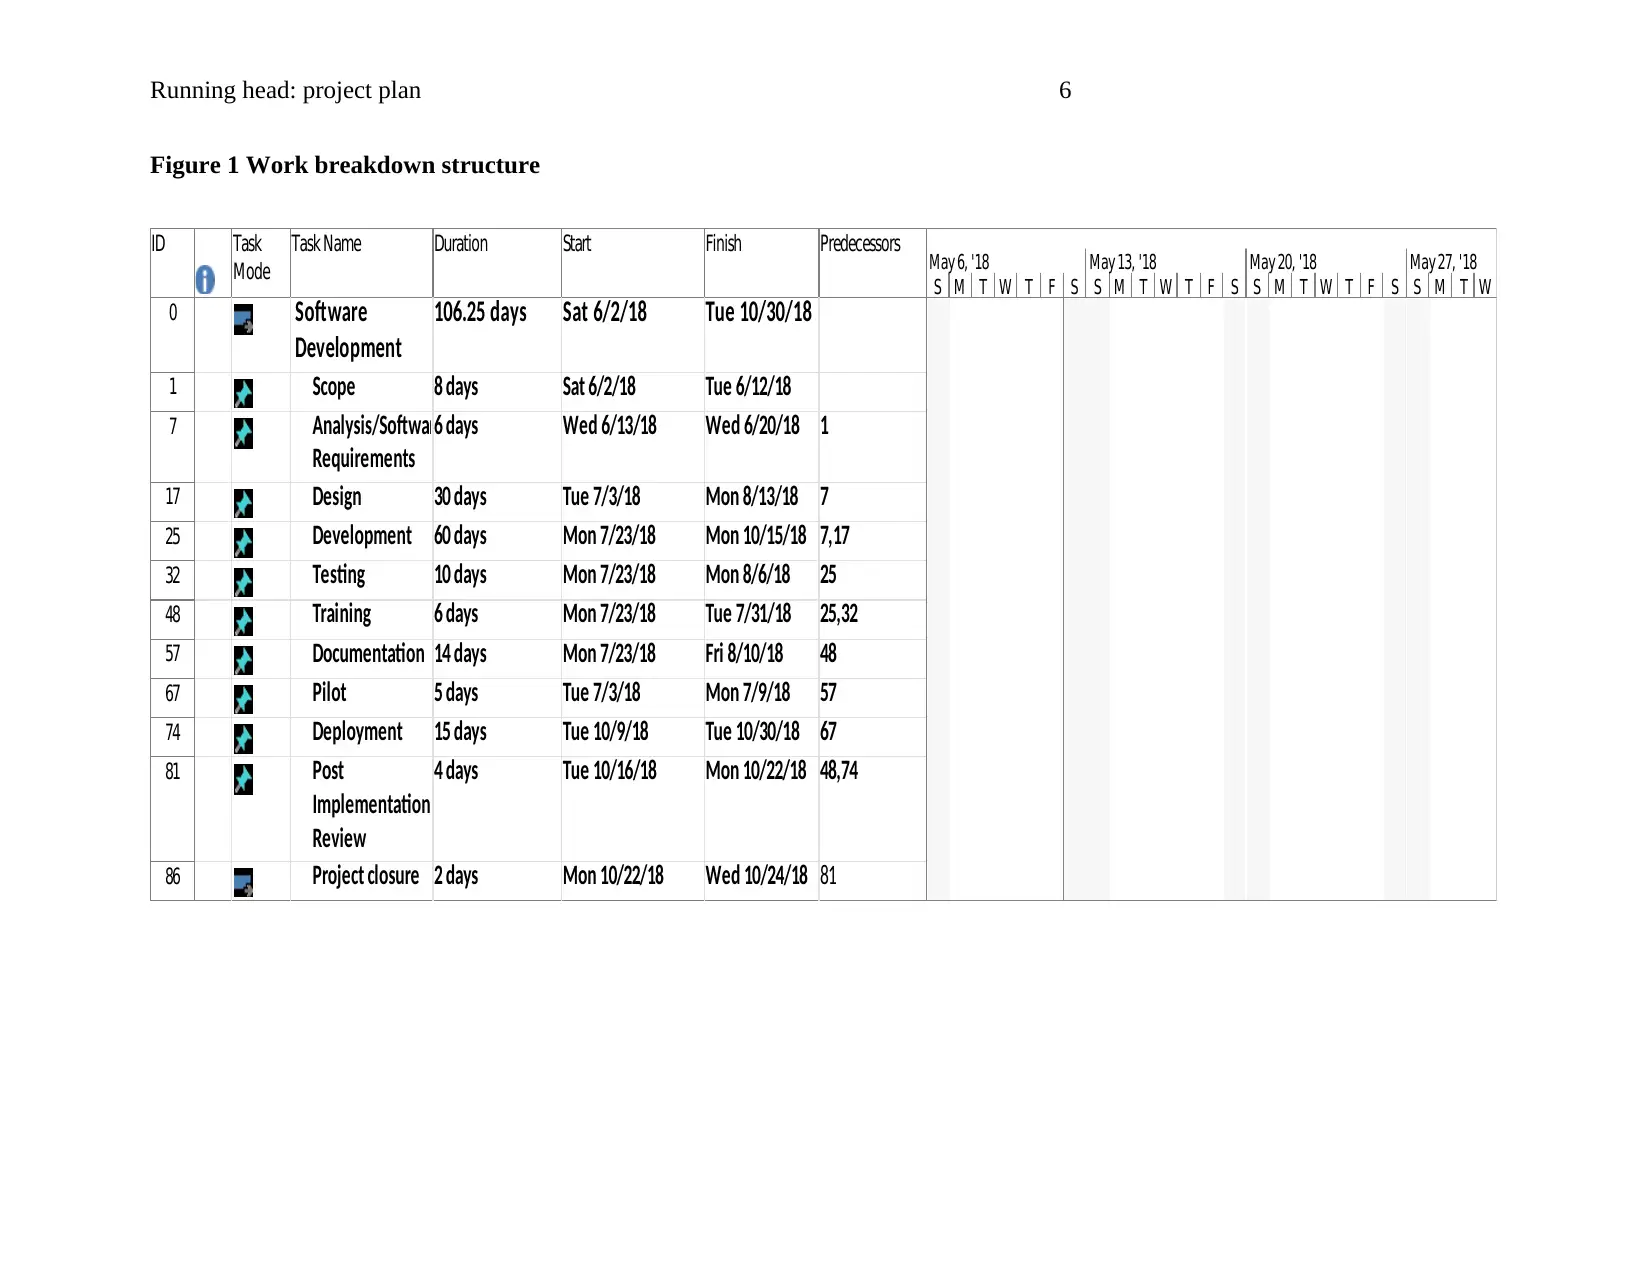Click the task mode icon in Design row
The image size is (1651, 1275).
click(243, 503)
